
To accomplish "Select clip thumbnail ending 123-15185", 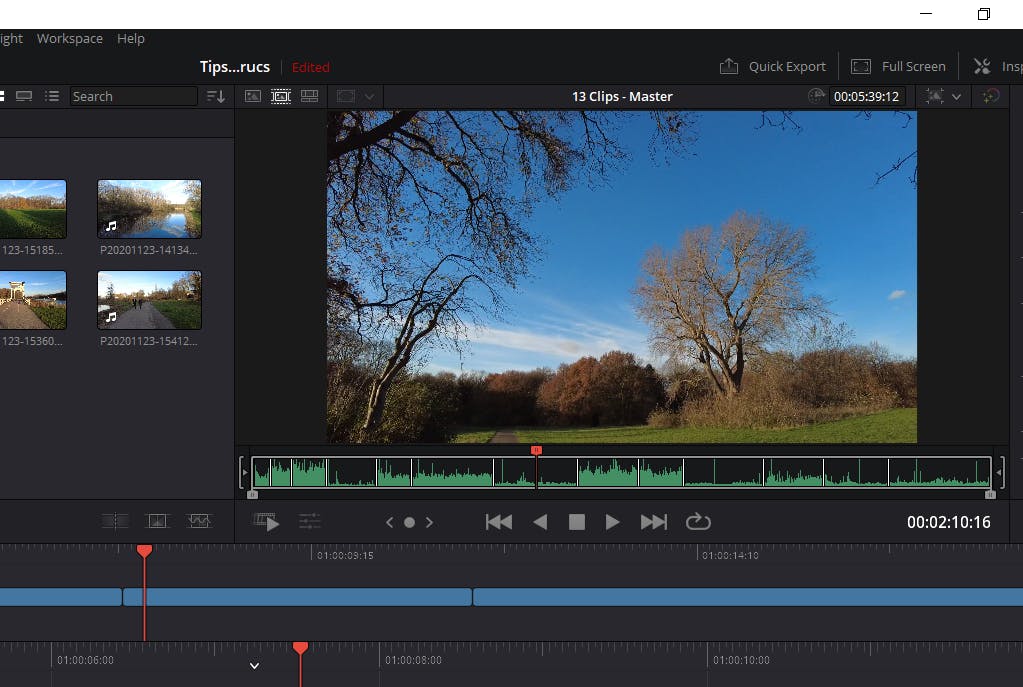I will click(33, 209).
